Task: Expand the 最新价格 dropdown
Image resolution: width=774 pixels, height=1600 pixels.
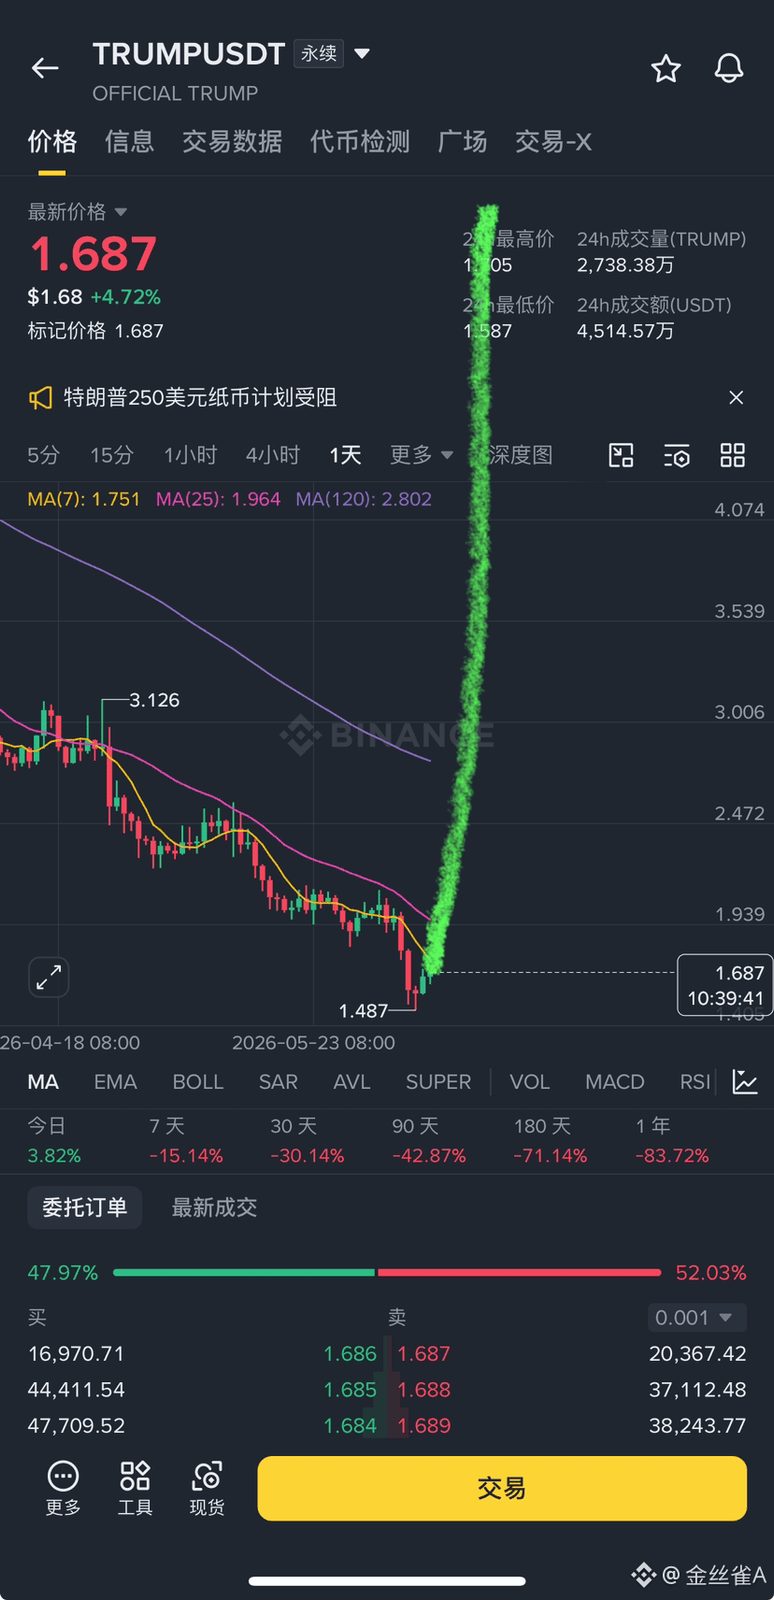Action: (x=77, y=212)
